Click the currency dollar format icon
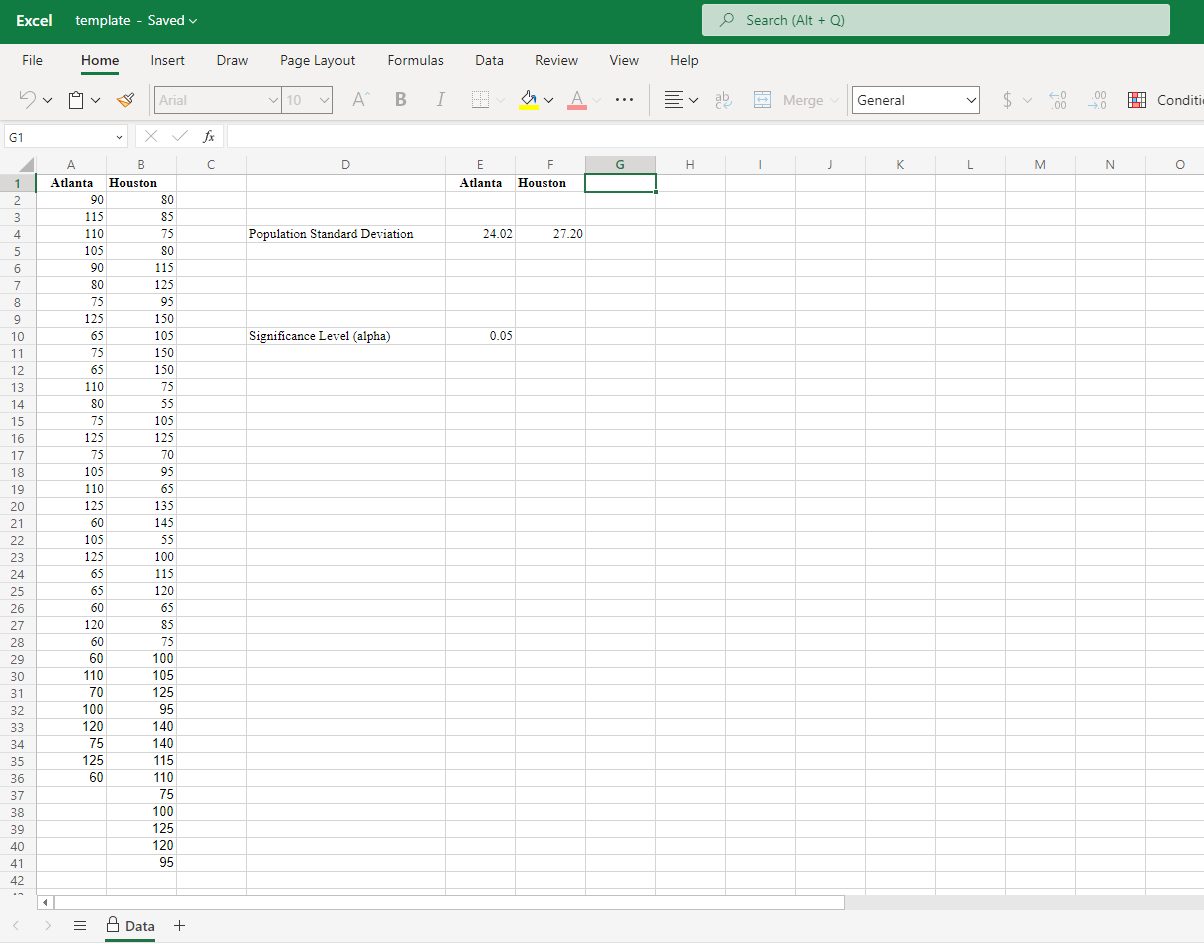The width and height of the screenshot is (1204, 944). tap(1008, 100)
